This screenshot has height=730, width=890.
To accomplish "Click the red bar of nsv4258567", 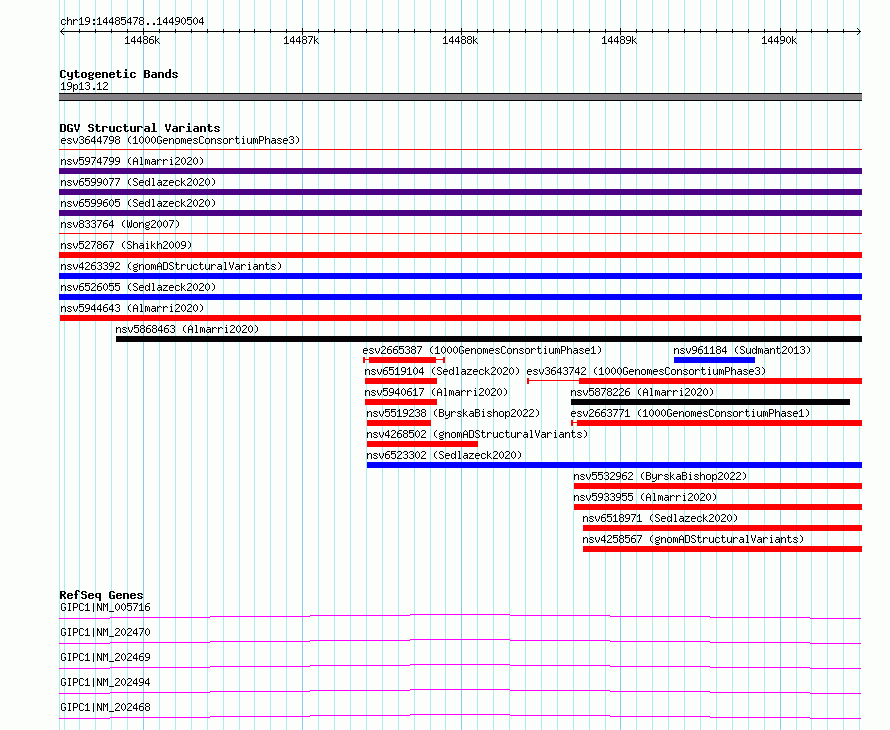I will 723,549.
